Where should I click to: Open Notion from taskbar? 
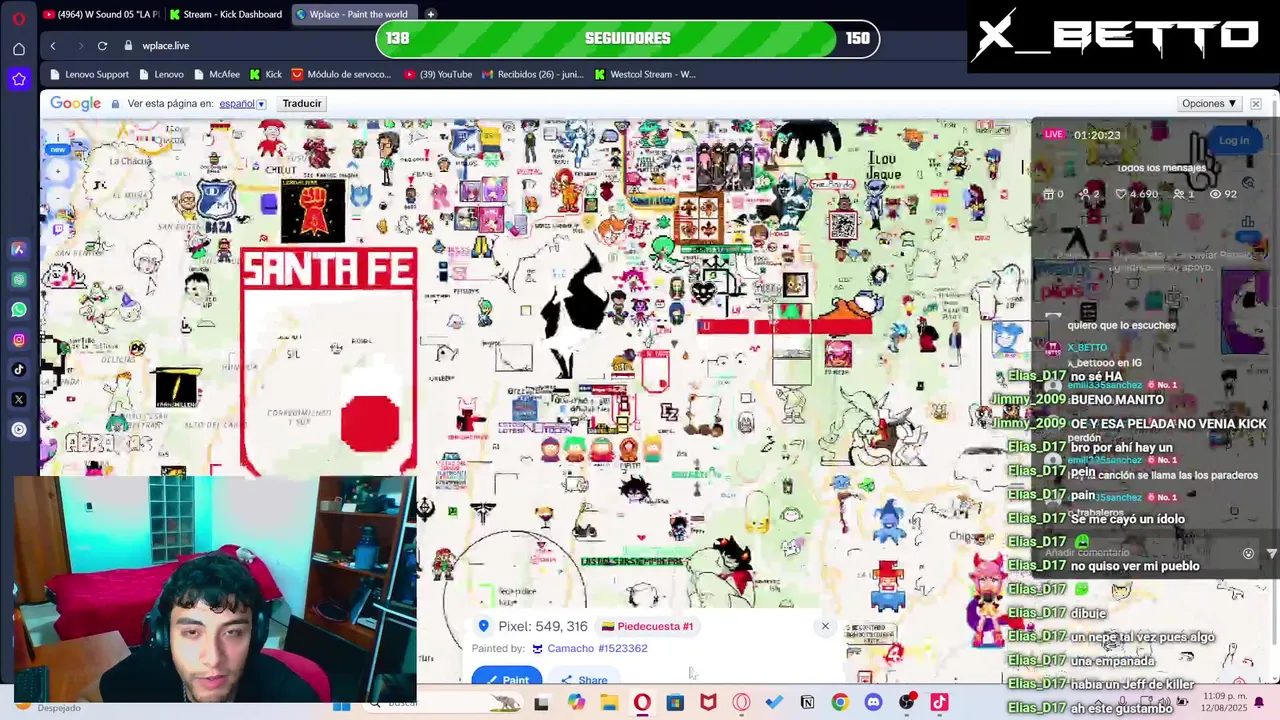click(807, 703)
